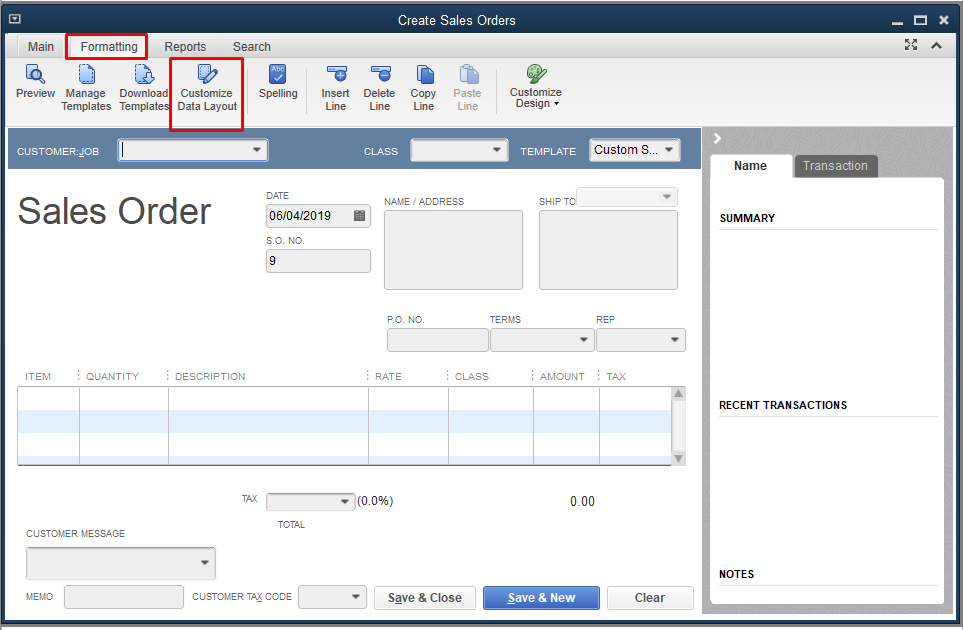
Task: Open the Terms dropdown
Action: click(583, 340)
